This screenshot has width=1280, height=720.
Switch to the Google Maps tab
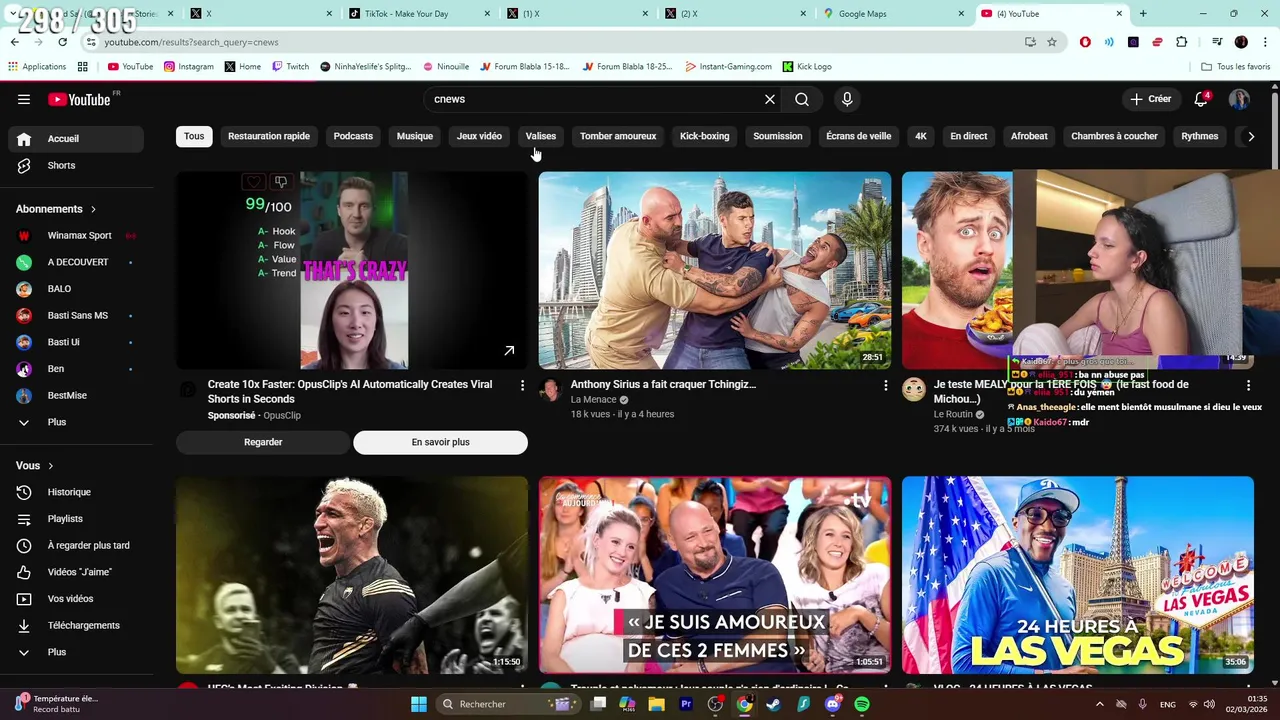pyautogui.click(x=893, y=14)
